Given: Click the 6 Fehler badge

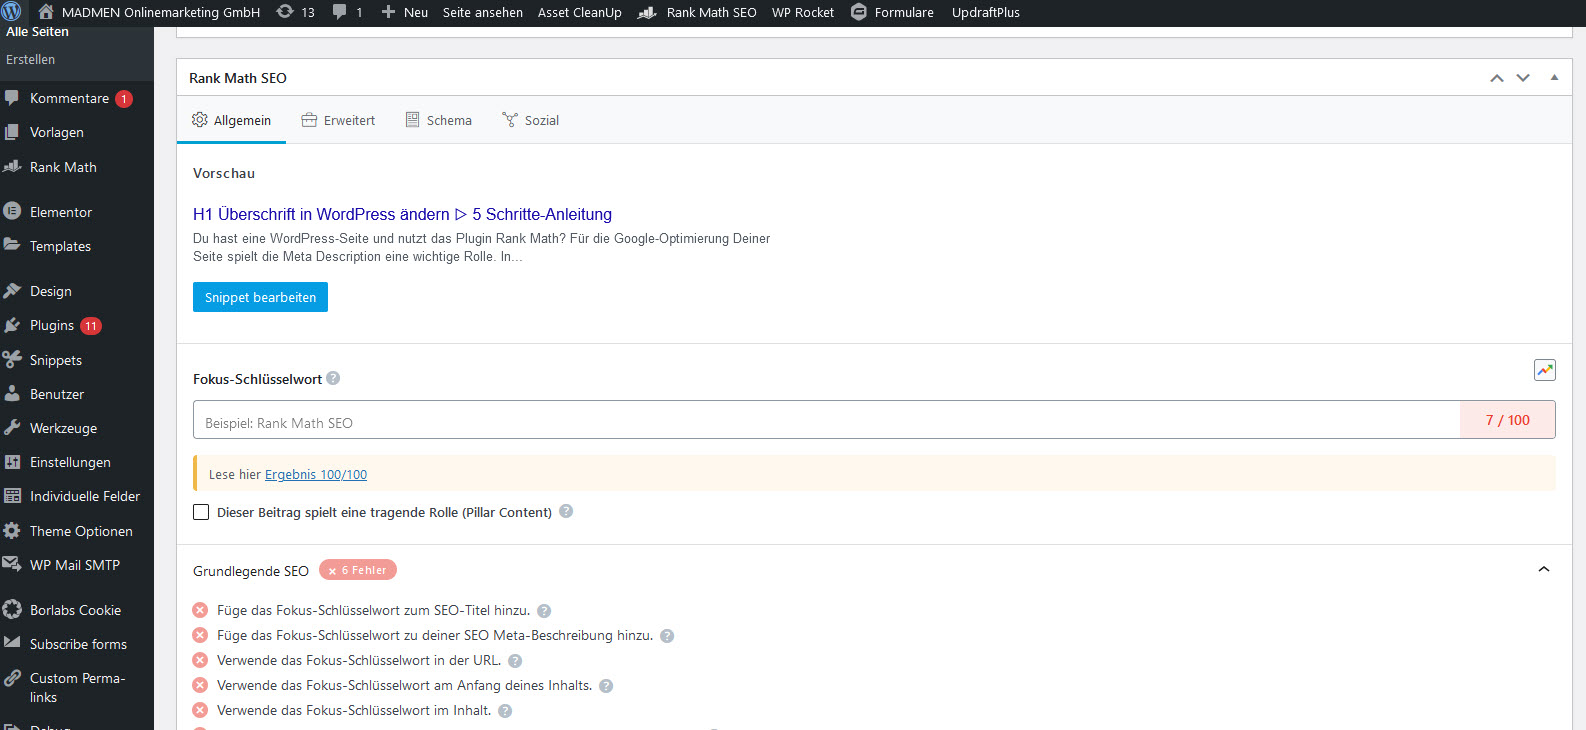Looking at the screenshot, I should click(358, 570).
